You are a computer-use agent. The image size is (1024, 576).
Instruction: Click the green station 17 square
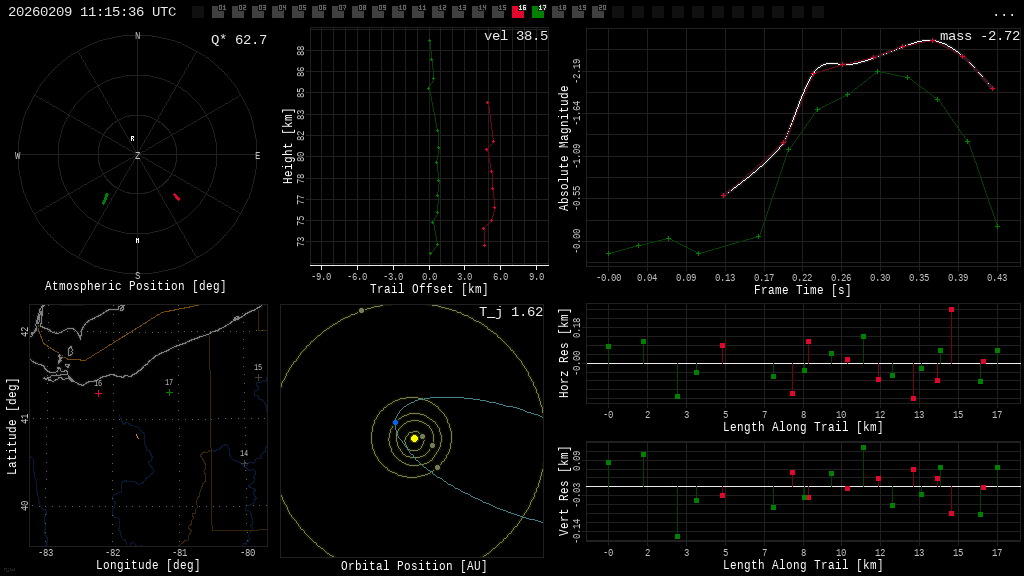[x=537, y=12]
